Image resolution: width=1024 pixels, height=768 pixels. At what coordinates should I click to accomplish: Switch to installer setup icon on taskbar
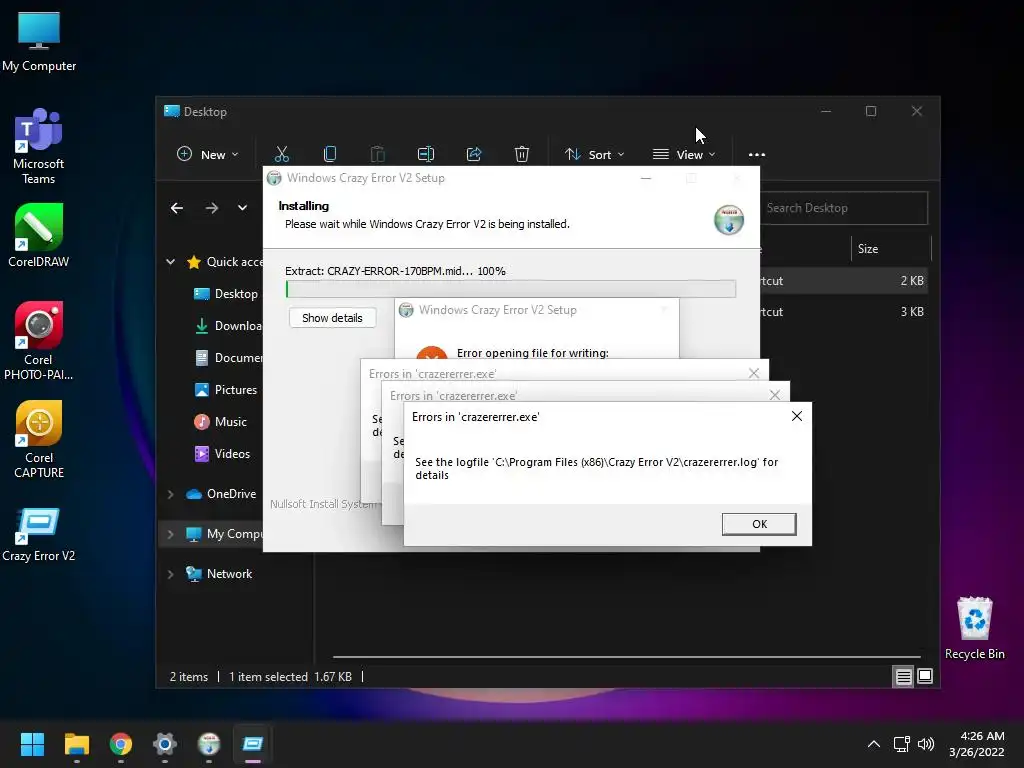coord(209,744)
